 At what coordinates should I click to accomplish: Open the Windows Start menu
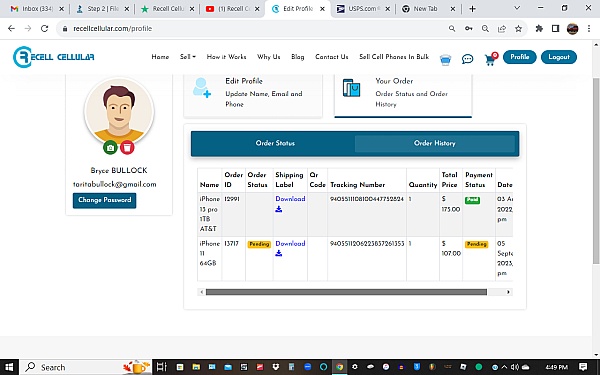pos(9,367)
